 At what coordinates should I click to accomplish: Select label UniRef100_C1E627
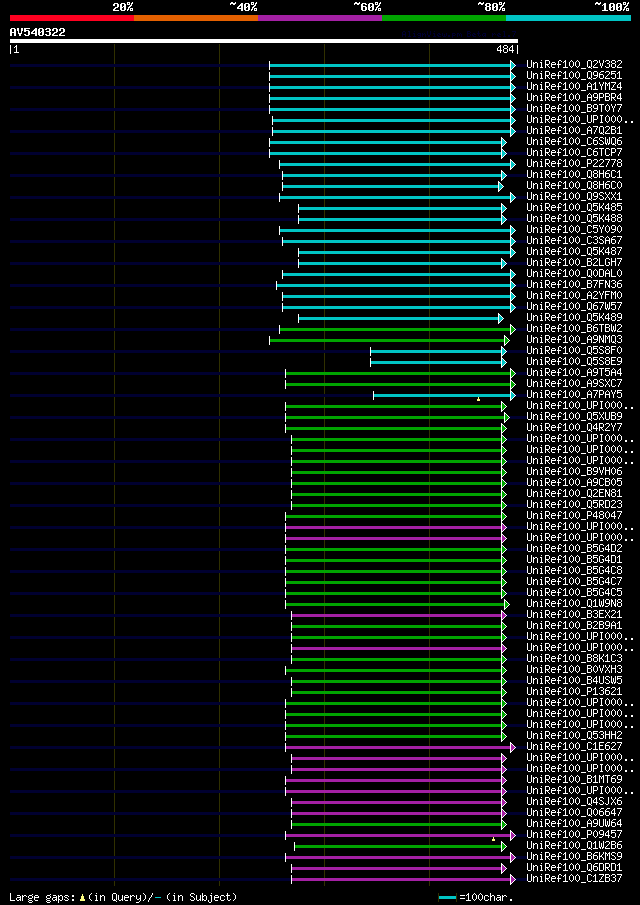click(574, 747)
